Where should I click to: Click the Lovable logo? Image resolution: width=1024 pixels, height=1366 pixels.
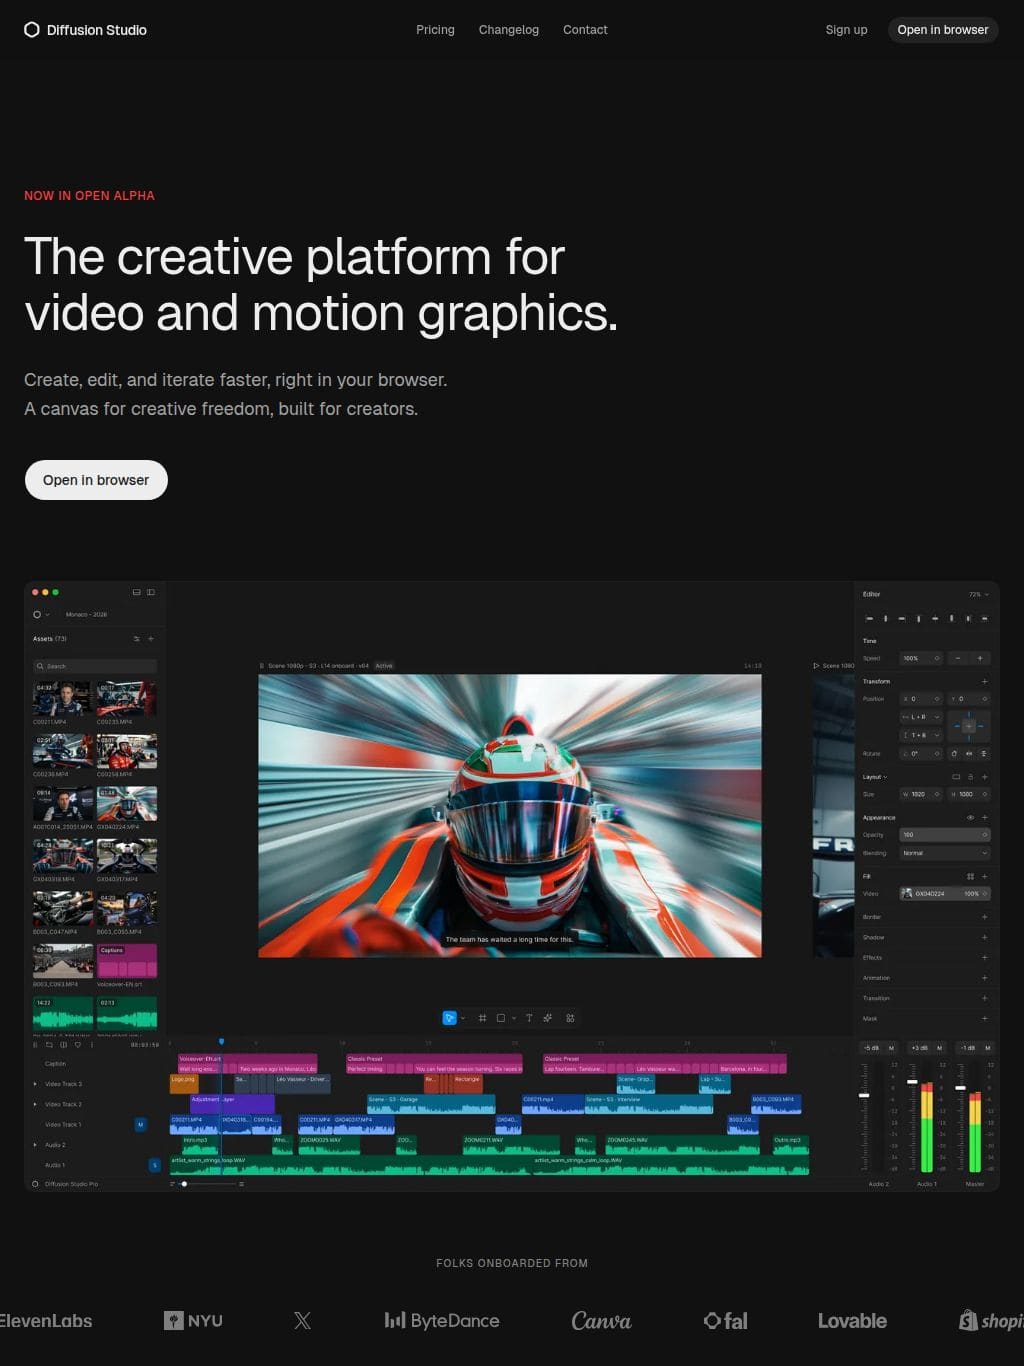point(852,1321)
